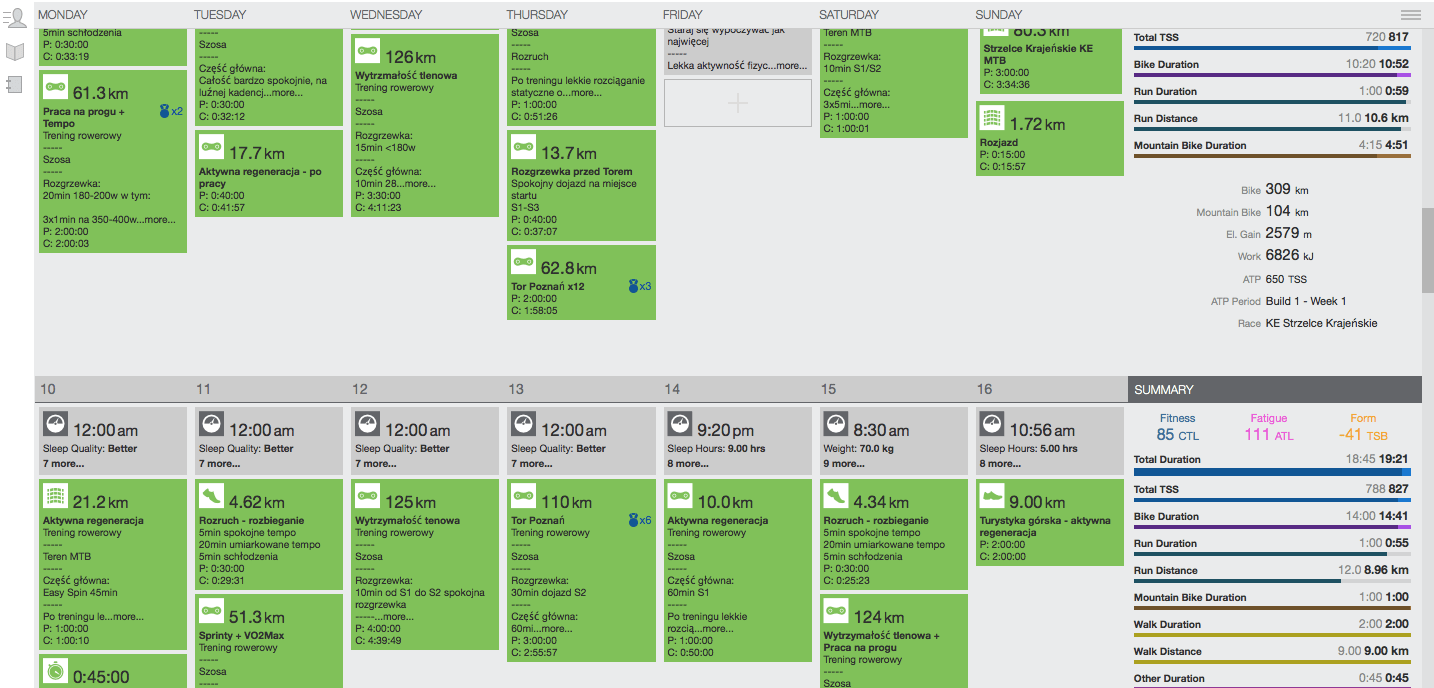Add a workout with Friday's plus box
The width and height of the screenshot is (1434, 688).
737,103
